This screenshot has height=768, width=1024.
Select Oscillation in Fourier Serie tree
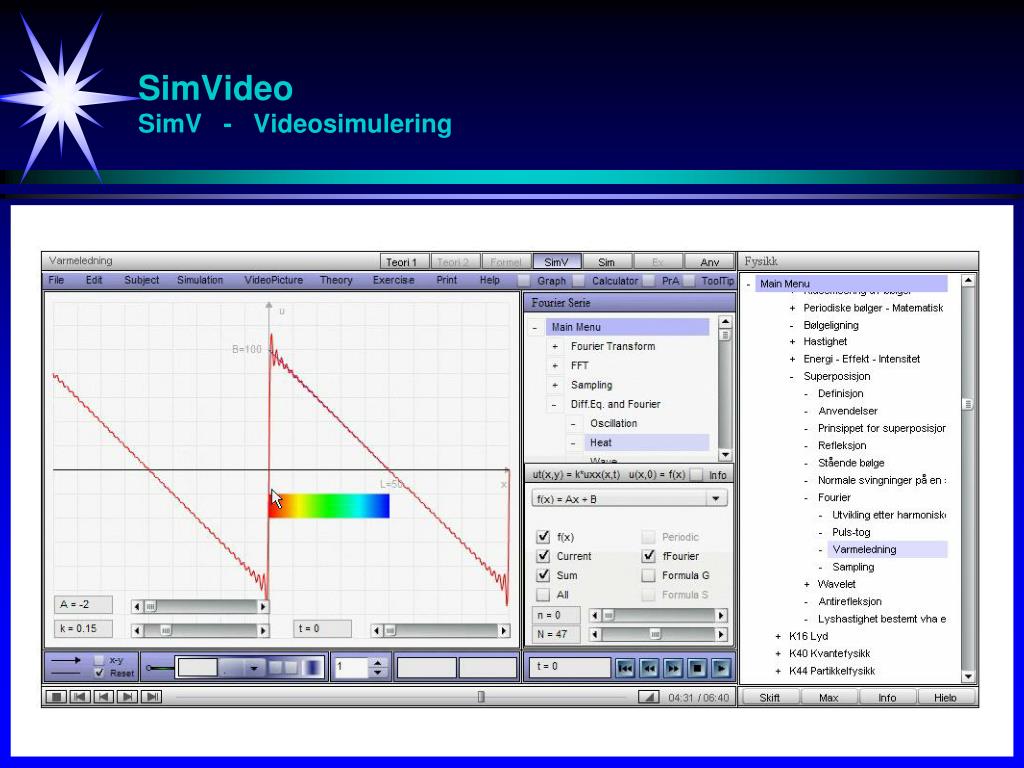[x=613, y=424]
